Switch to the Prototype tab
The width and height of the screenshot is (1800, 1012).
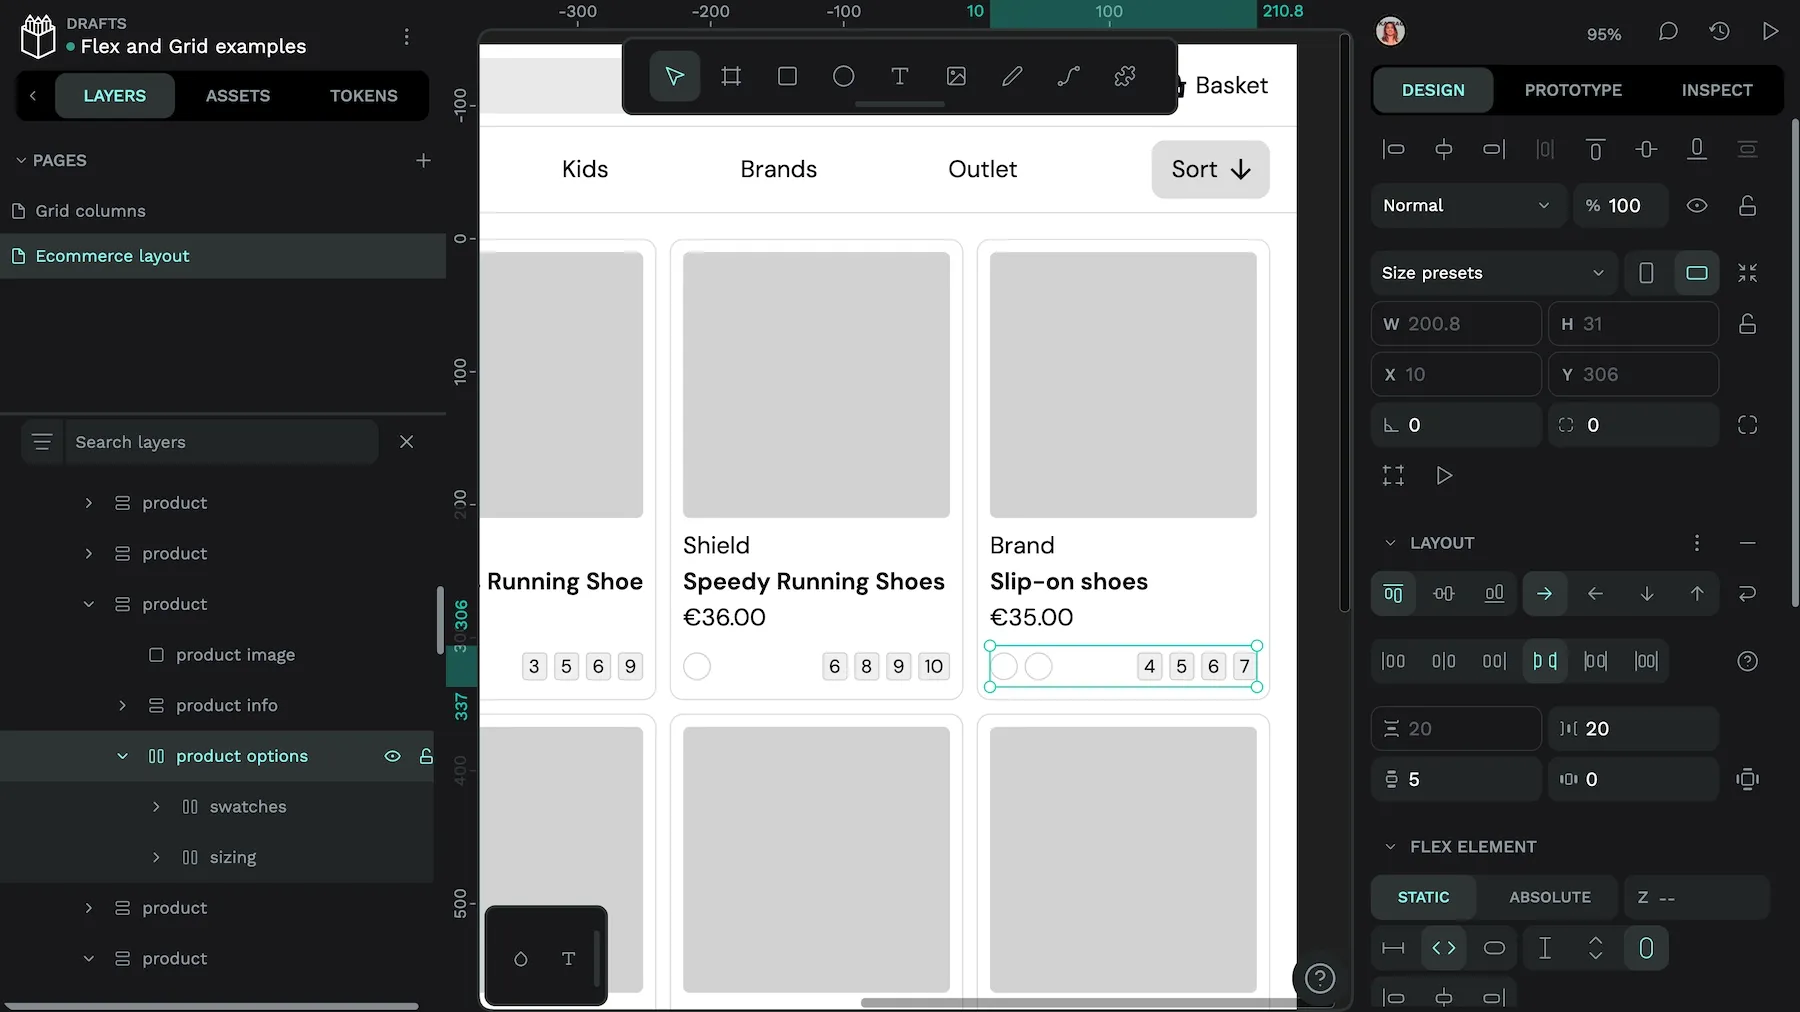[x=1572, y=90]
